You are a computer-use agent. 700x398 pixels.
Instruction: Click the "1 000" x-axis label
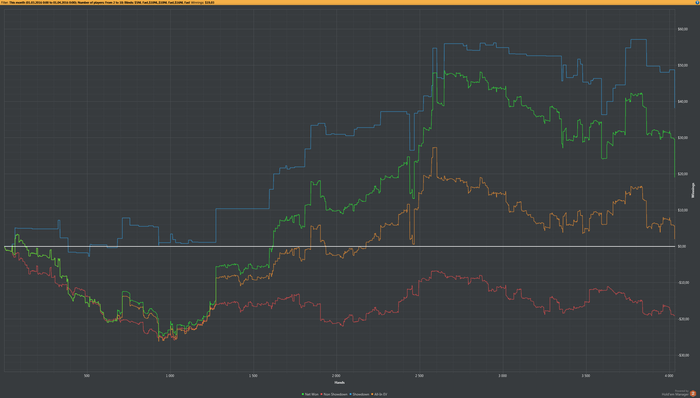coord(170,376)
